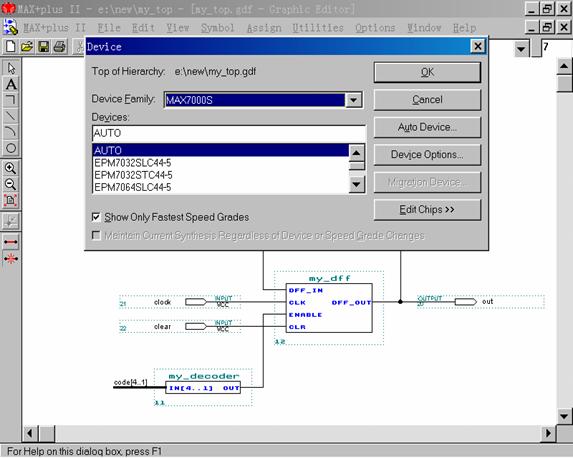Click OK in Device dialog
573x458 pixels.
tap(427, 72)
